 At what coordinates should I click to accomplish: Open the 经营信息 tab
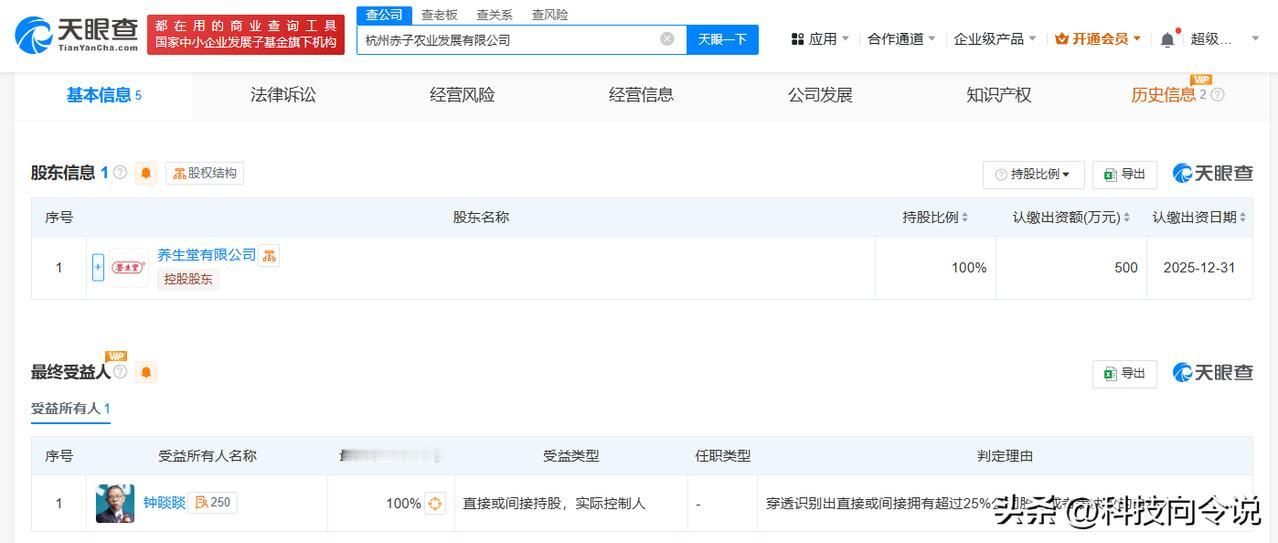click(x=641, y=95)
